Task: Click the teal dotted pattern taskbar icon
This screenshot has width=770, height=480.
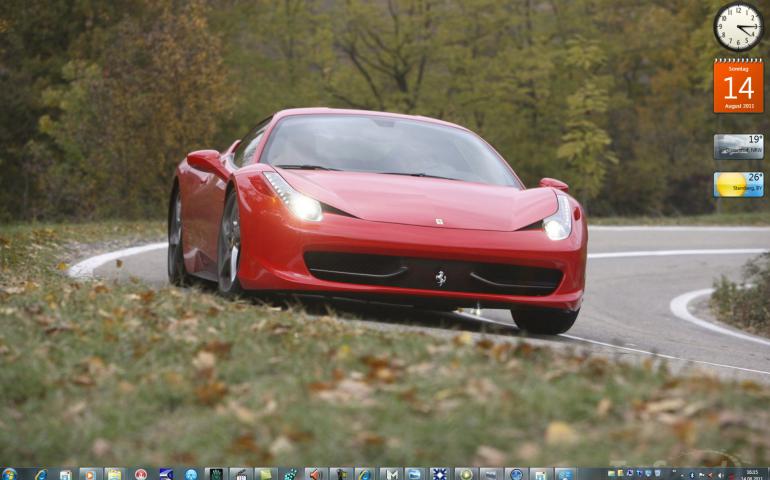Action: point(291,475)
